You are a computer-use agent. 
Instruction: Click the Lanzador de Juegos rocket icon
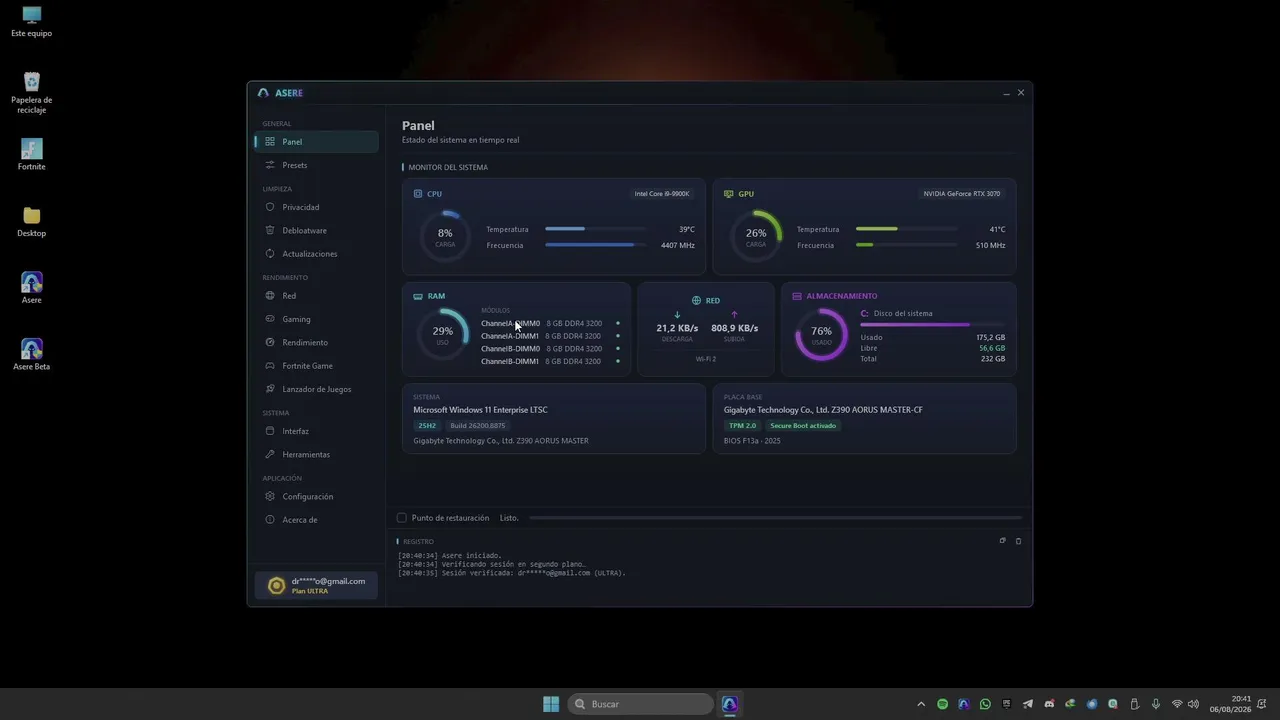pos(270,389)
